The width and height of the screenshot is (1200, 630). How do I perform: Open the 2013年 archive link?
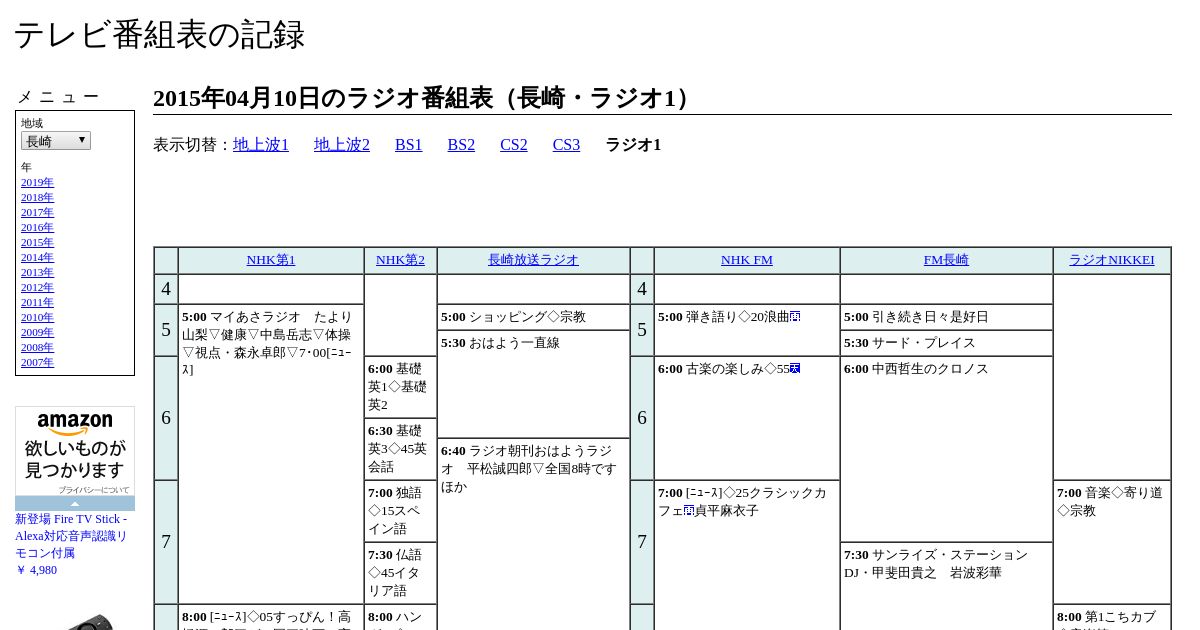37,272
